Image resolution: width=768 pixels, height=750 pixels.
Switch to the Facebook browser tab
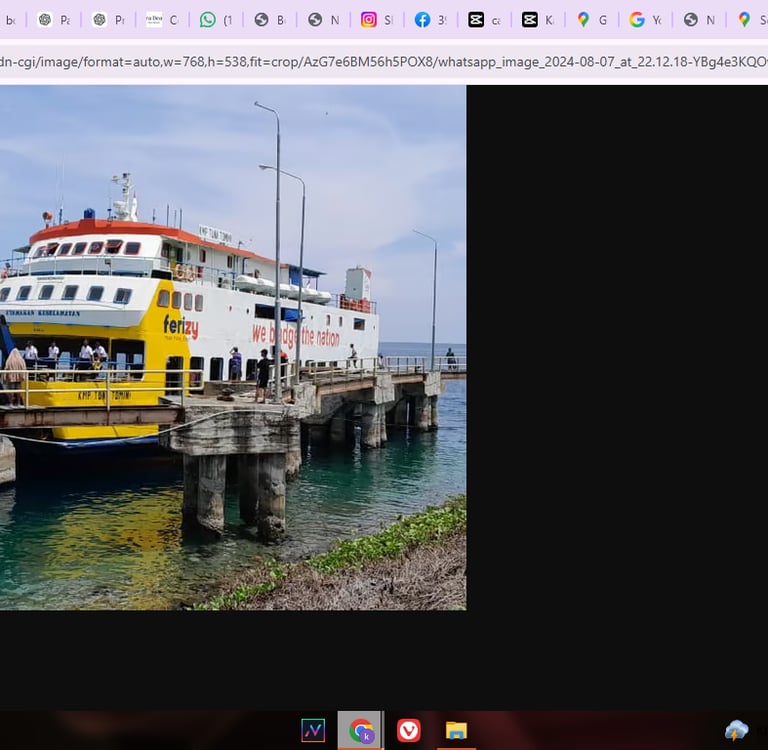(x=431, y=20)
